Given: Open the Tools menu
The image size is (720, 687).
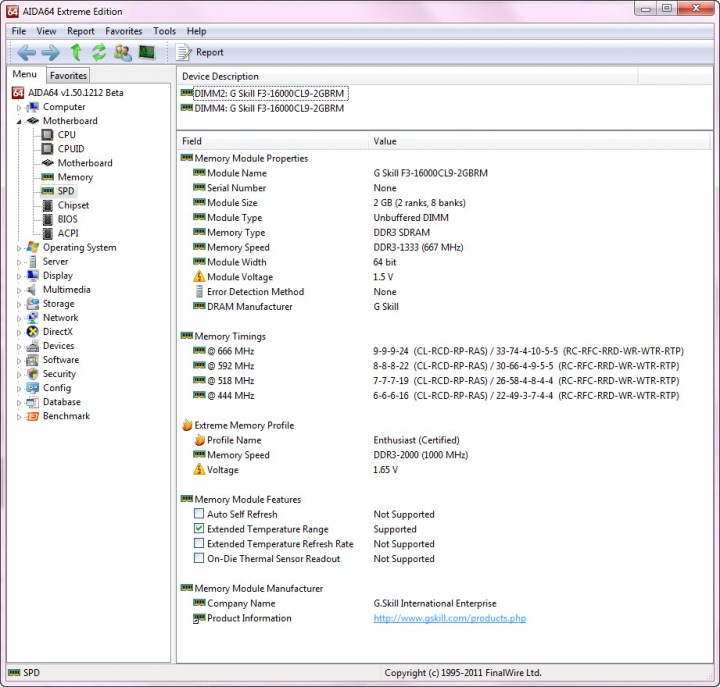Looking at the screenshot, I should pos(164,31).
